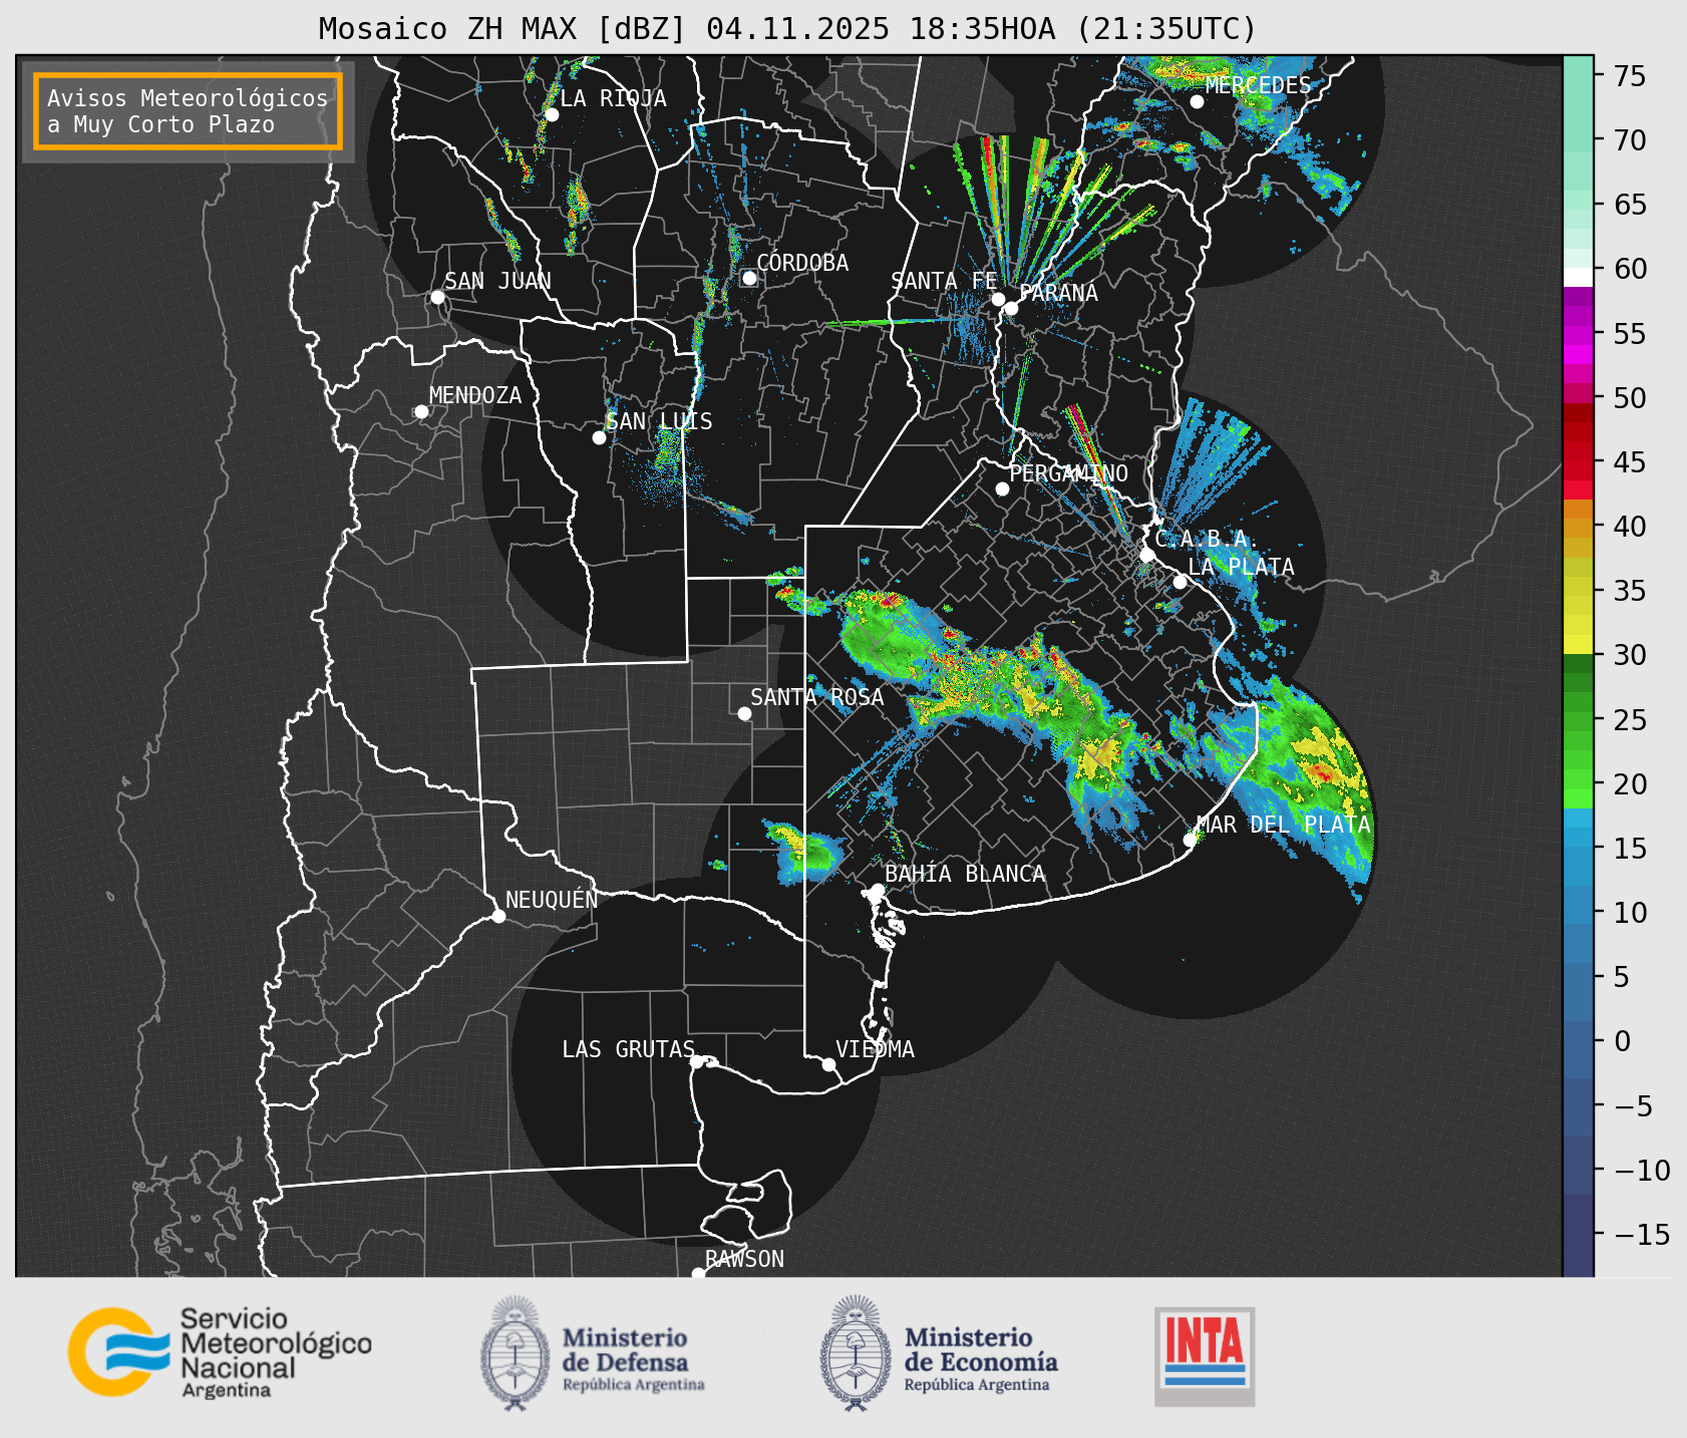Pick the Las Grutas marker dot
Viewport: 1687px width, 1438px height.
tap(697, 1062)
